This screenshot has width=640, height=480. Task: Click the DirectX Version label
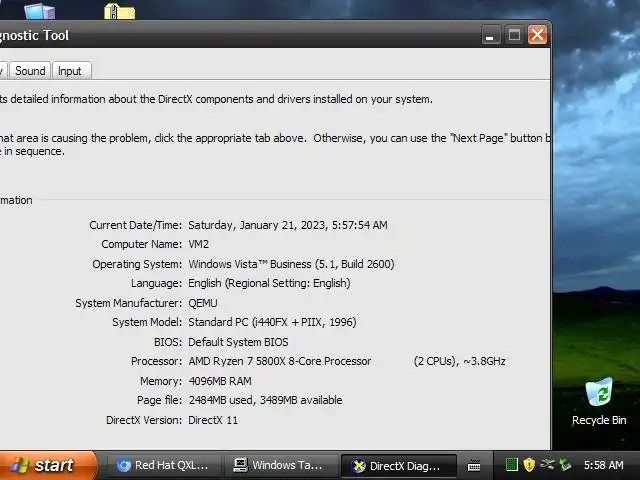tap(144, 420)
